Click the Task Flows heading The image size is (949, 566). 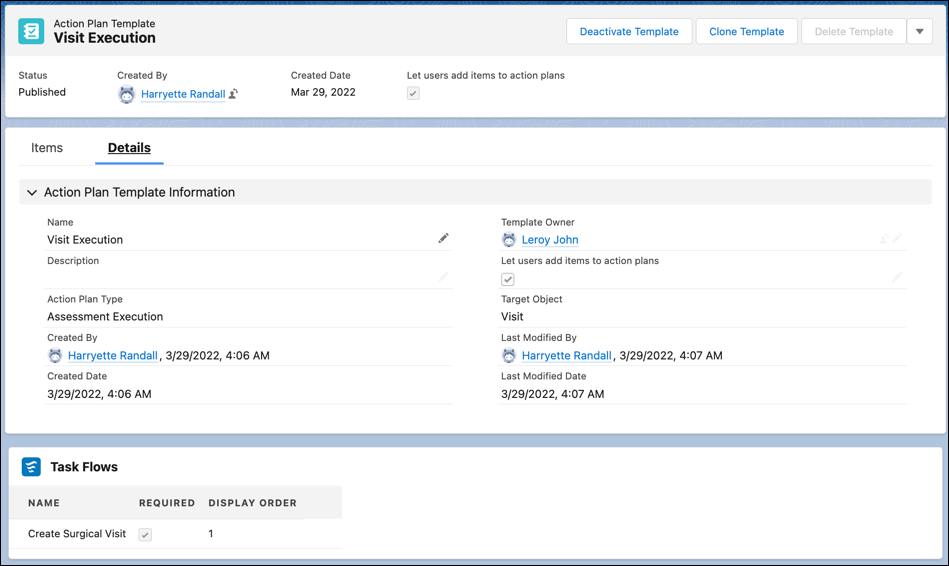(84, 467)
